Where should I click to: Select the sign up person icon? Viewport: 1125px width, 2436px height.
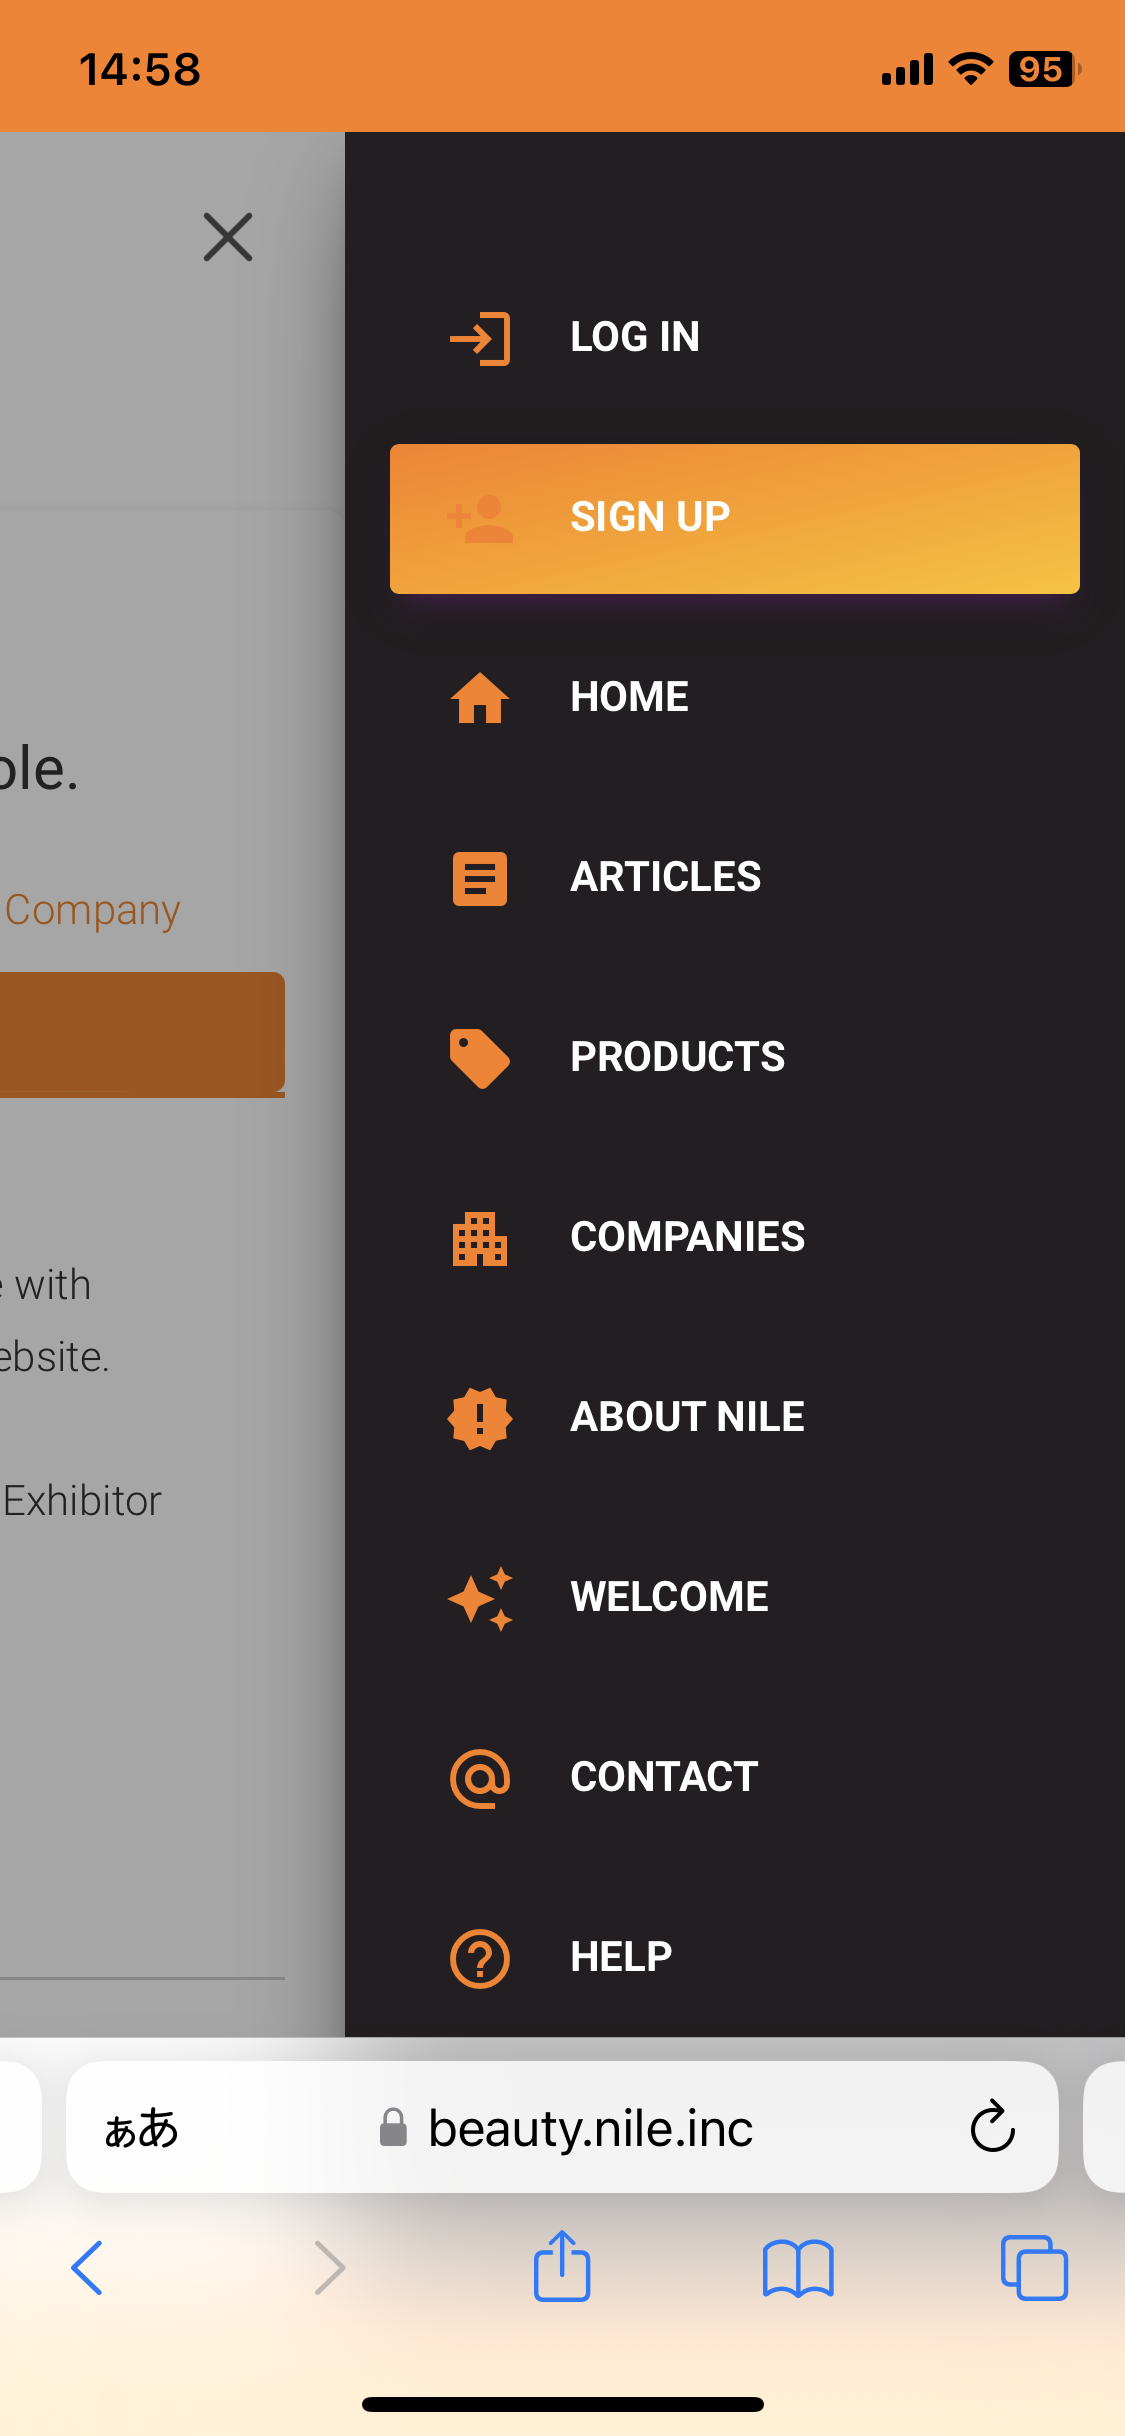pyautogui.click(x=480, y=518)
